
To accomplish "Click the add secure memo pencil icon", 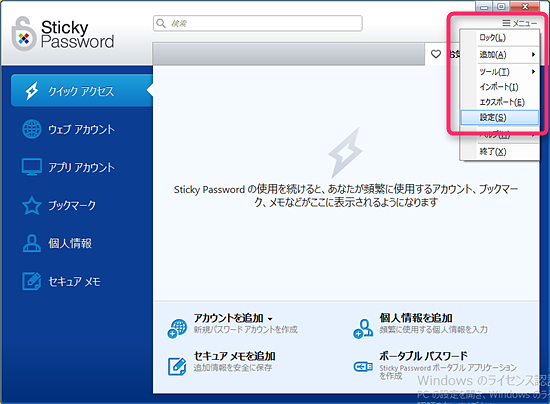I will point(177,366).
